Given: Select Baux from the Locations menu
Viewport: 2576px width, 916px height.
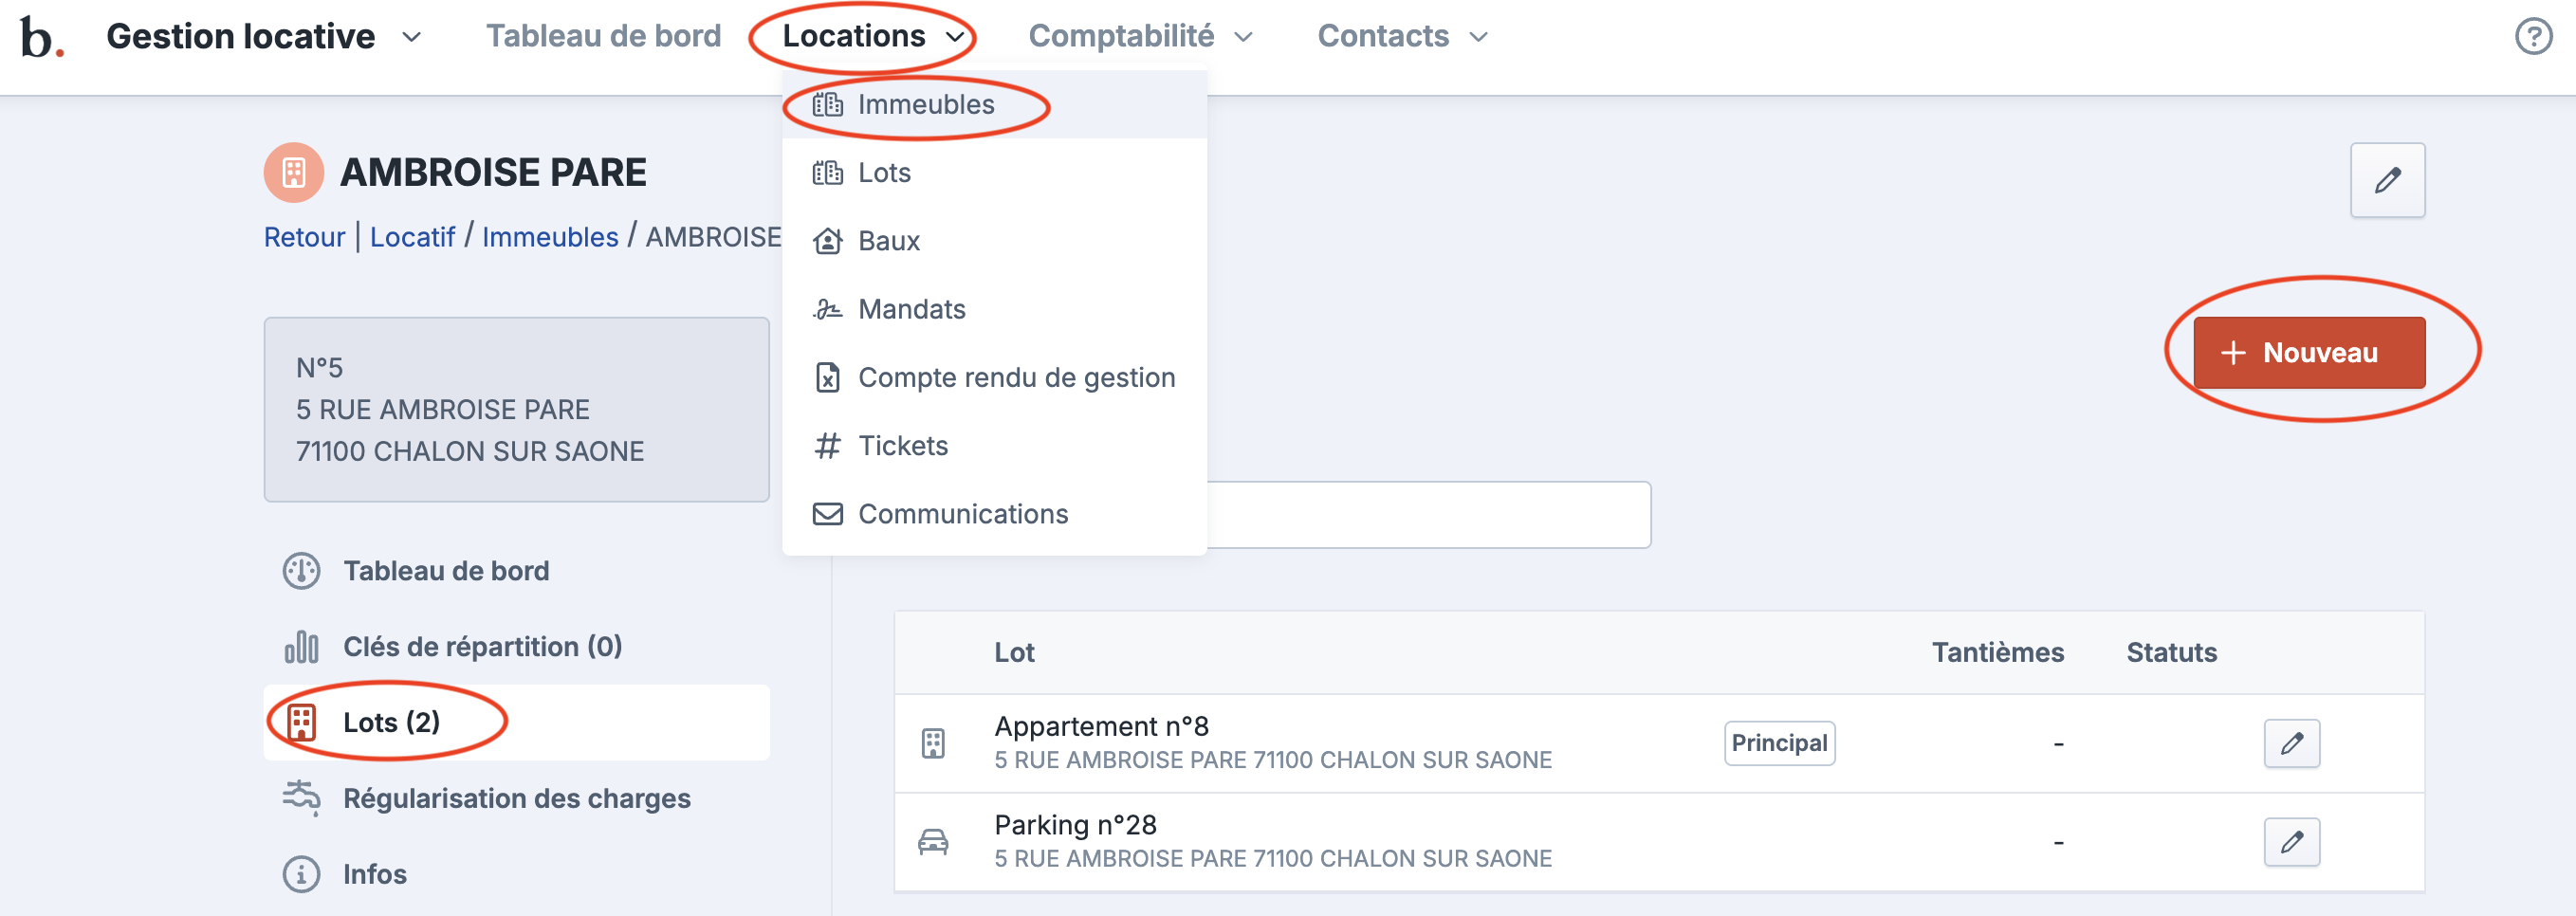Looking at the screenshot, I should pyautogui.click(x=888, y=241).
